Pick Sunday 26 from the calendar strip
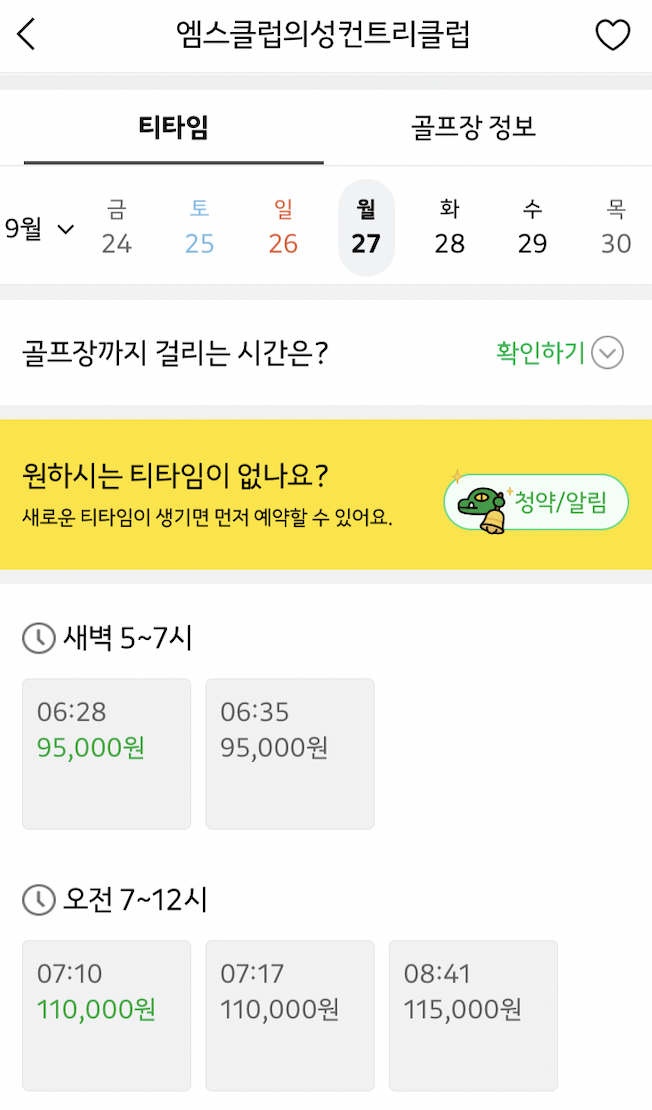Image resolution: width=652 pixels, height=1110 pixels. point(282,228)
